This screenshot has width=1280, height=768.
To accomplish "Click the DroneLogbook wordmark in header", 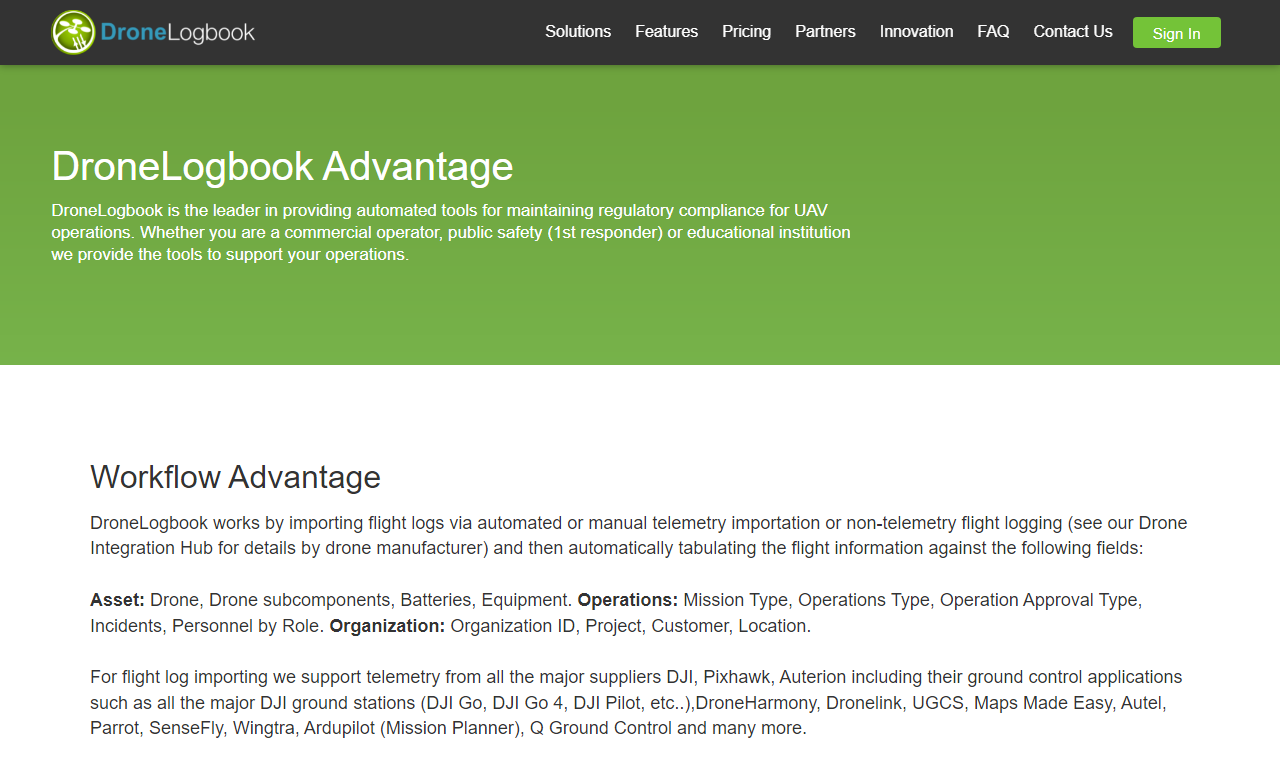I will [x=178, y=33].
